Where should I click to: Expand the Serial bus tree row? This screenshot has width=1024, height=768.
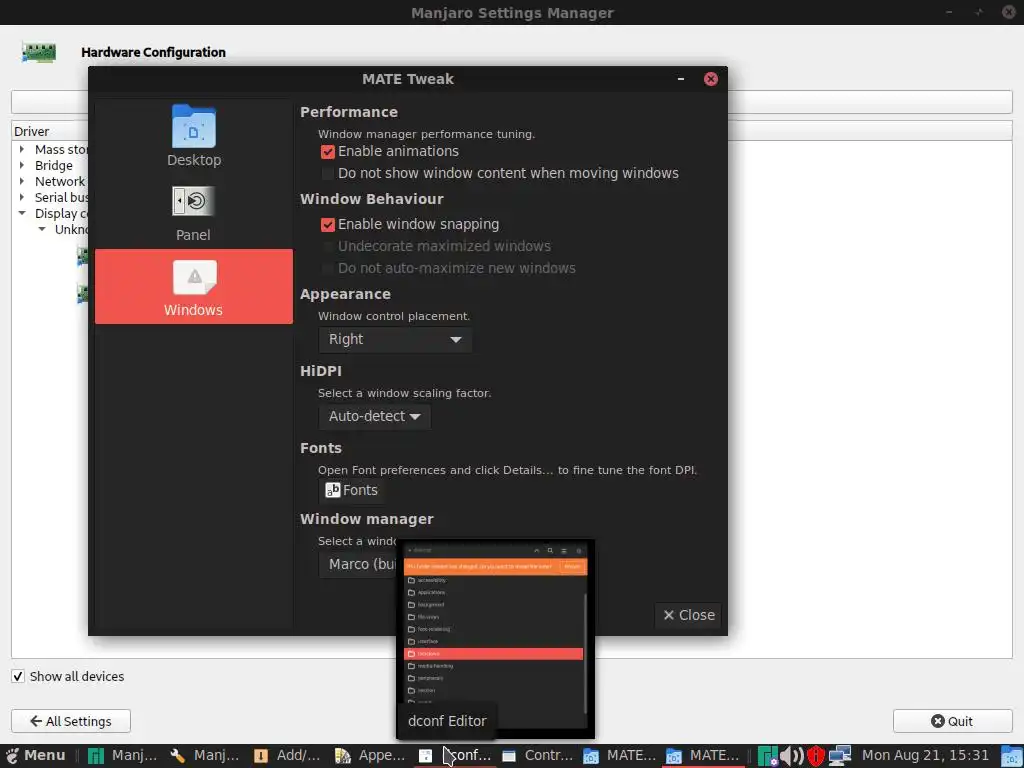click(22, 197)
